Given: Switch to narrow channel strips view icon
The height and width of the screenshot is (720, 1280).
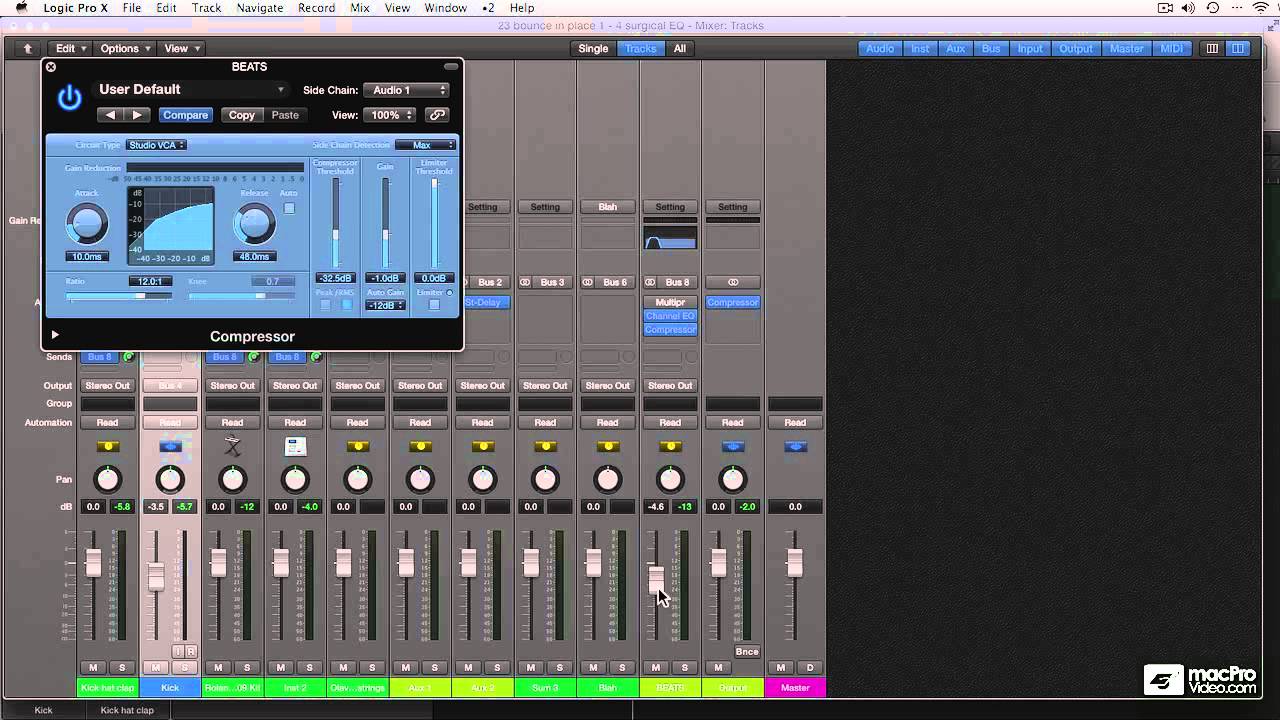Looking at the screenshot, I should coord(1212,48).
